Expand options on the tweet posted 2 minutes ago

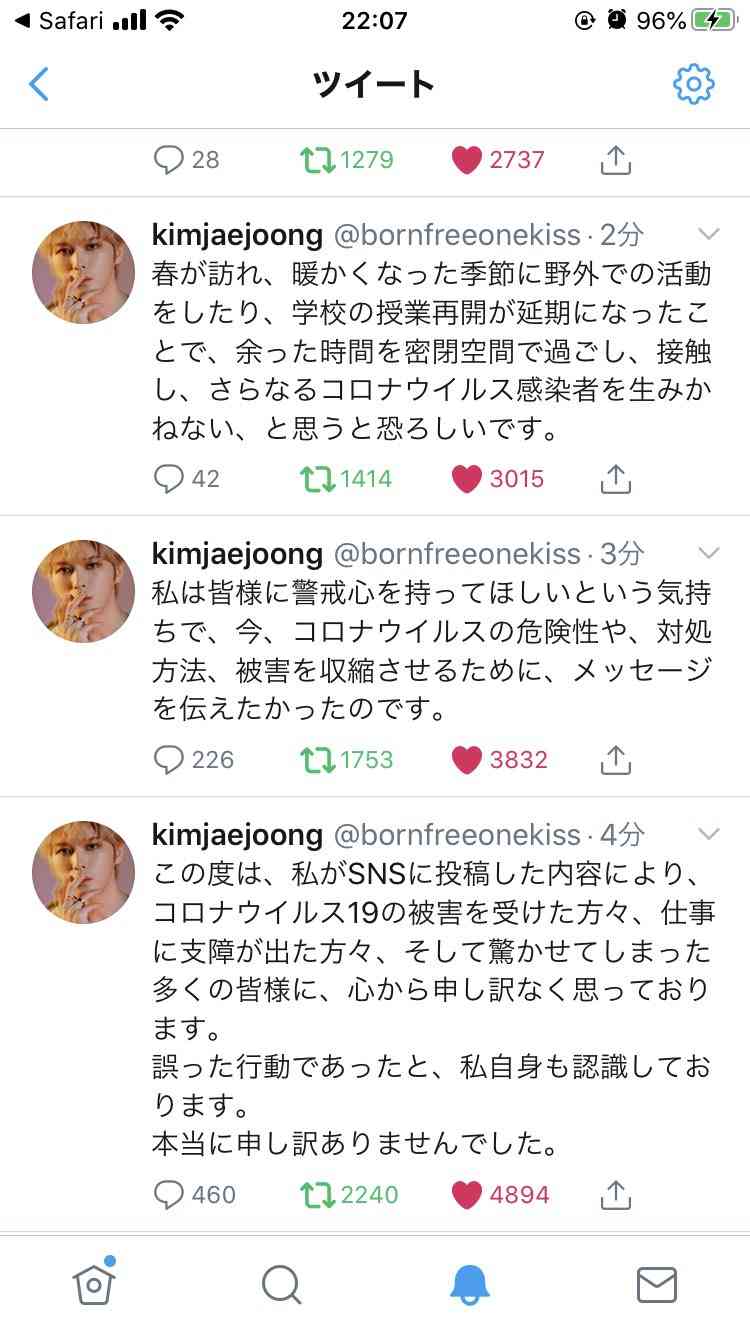(x=709, y=232)
